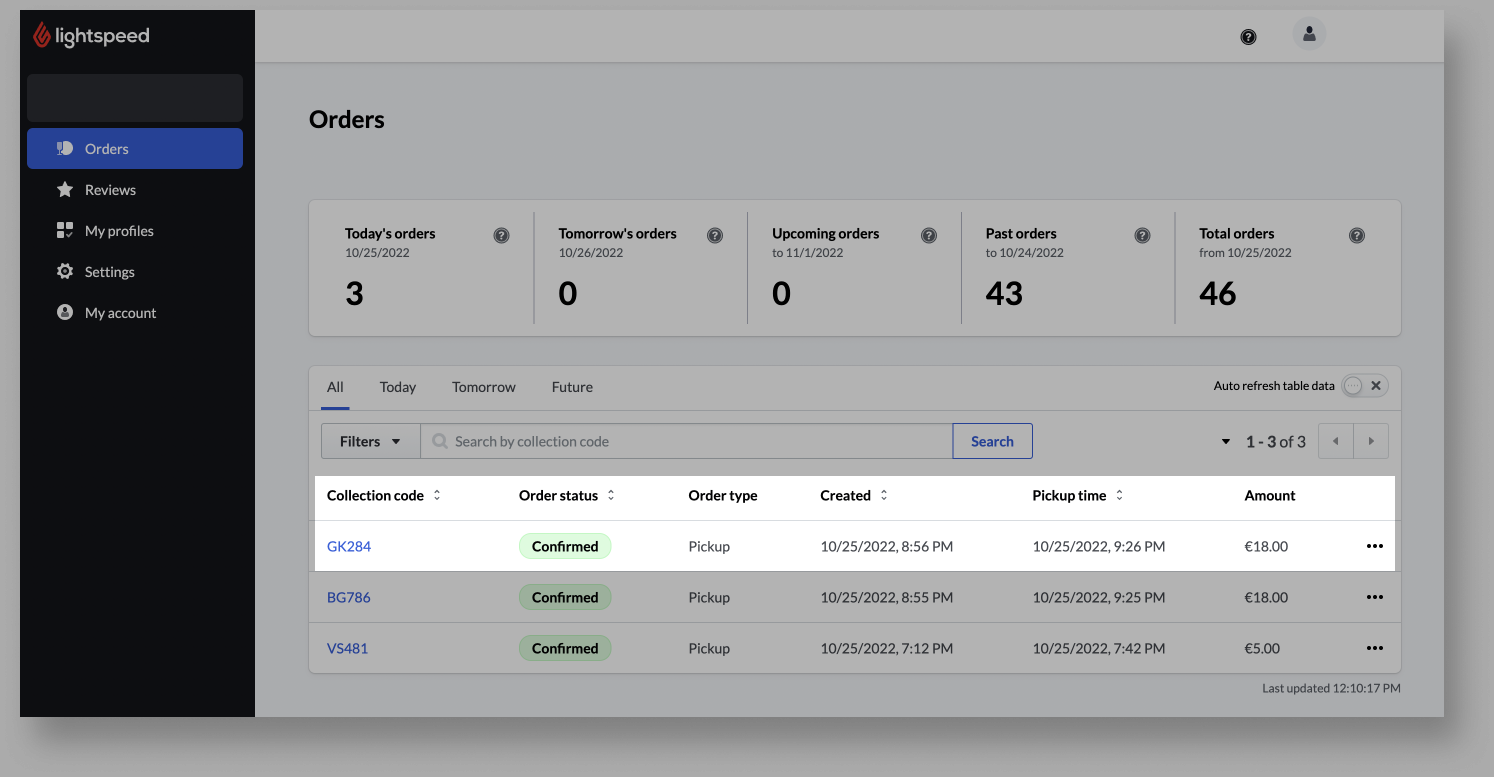This screenshot has height=777, width=1494.
Task: Click help icon beside Upcoming orders
Action: coord(929,236)
